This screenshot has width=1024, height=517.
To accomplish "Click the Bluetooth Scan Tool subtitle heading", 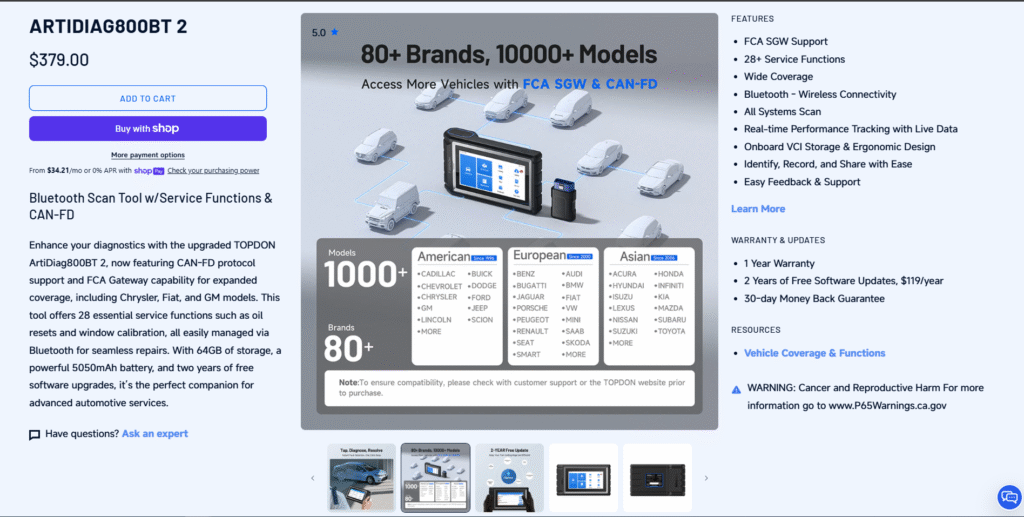I will coord(151,206).
